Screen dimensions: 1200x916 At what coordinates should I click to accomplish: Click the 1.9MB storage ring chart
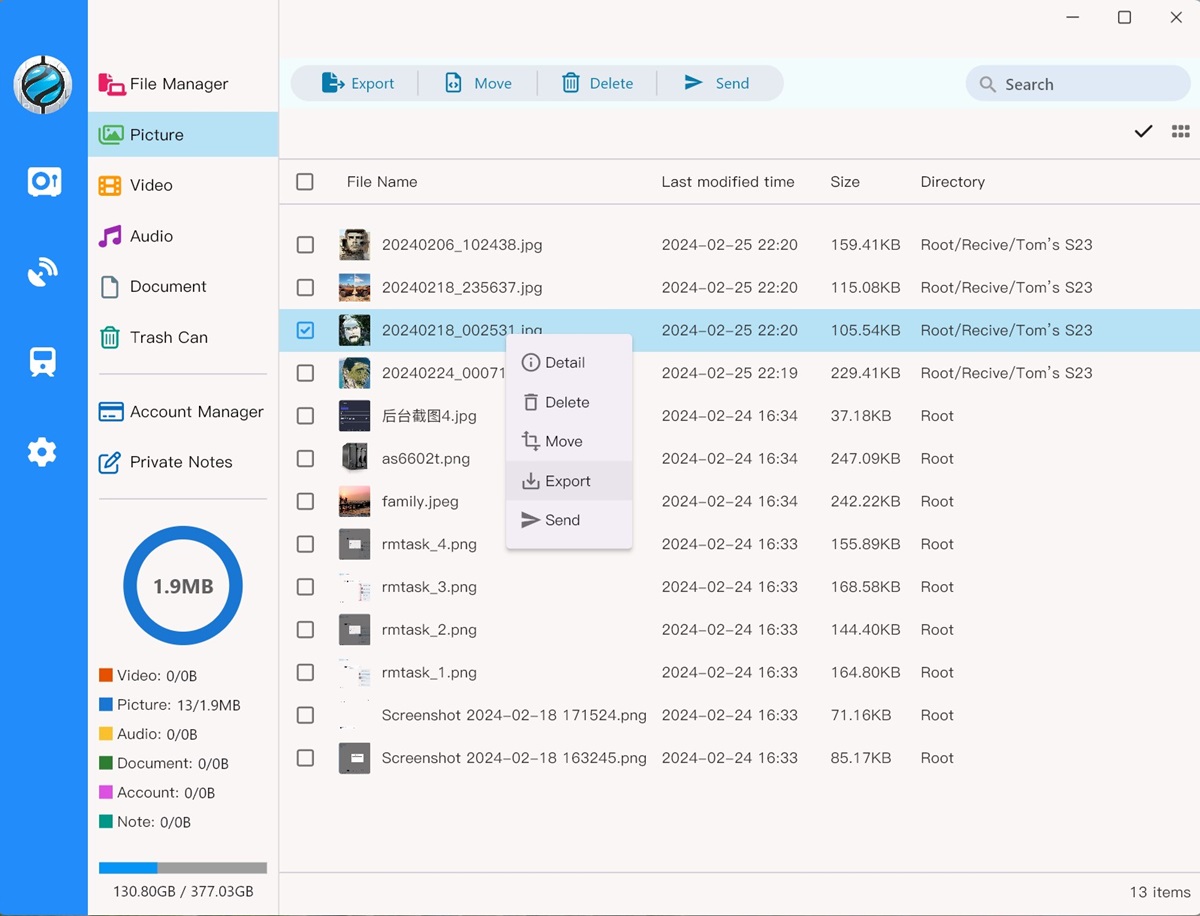183,586
